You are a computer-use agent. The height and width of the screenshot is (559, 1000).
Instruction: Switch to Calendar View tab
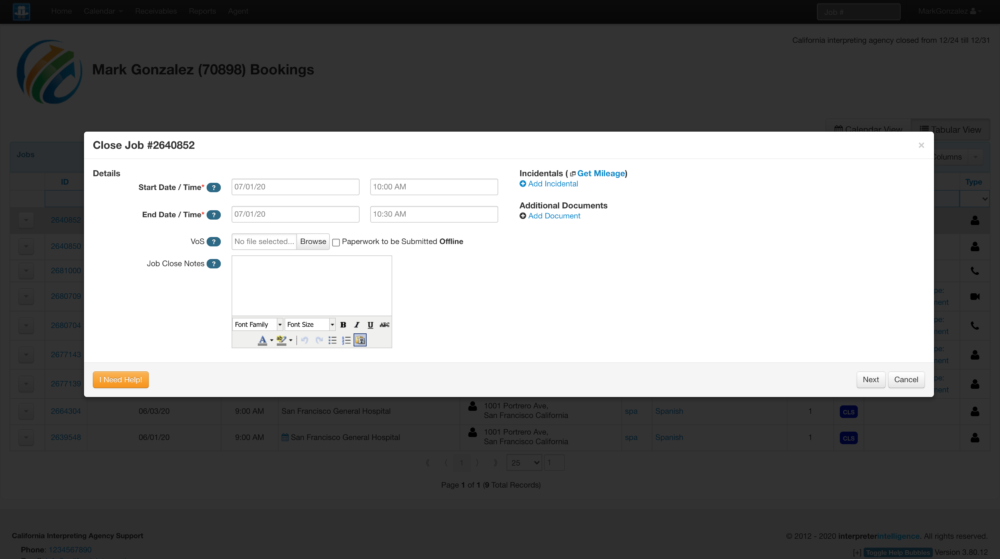pos(868,129)
